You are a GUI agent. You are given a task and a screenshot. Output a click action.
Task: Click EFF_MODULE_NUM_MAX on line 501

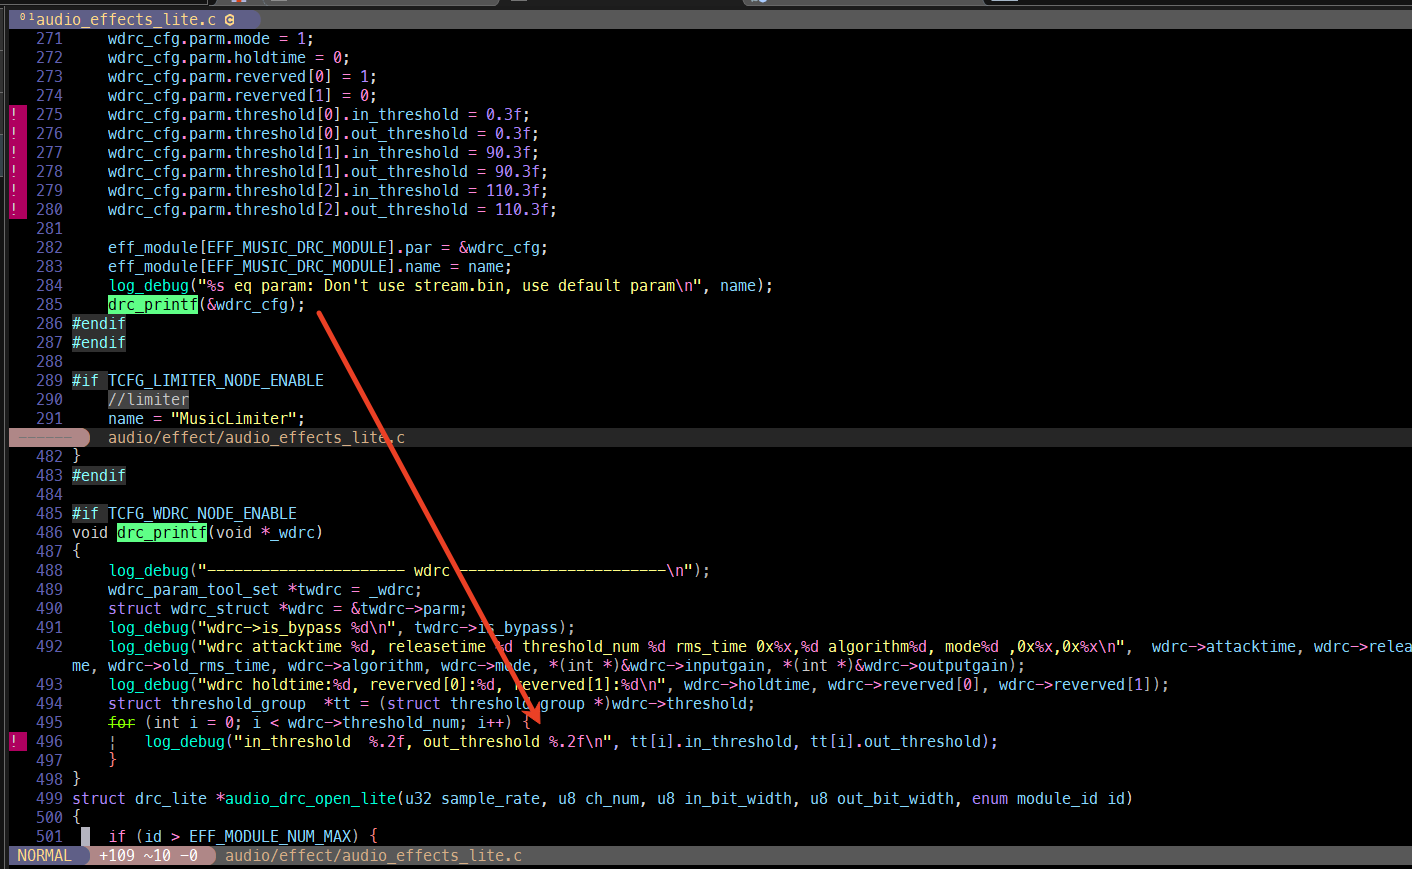tap(270, 837)
